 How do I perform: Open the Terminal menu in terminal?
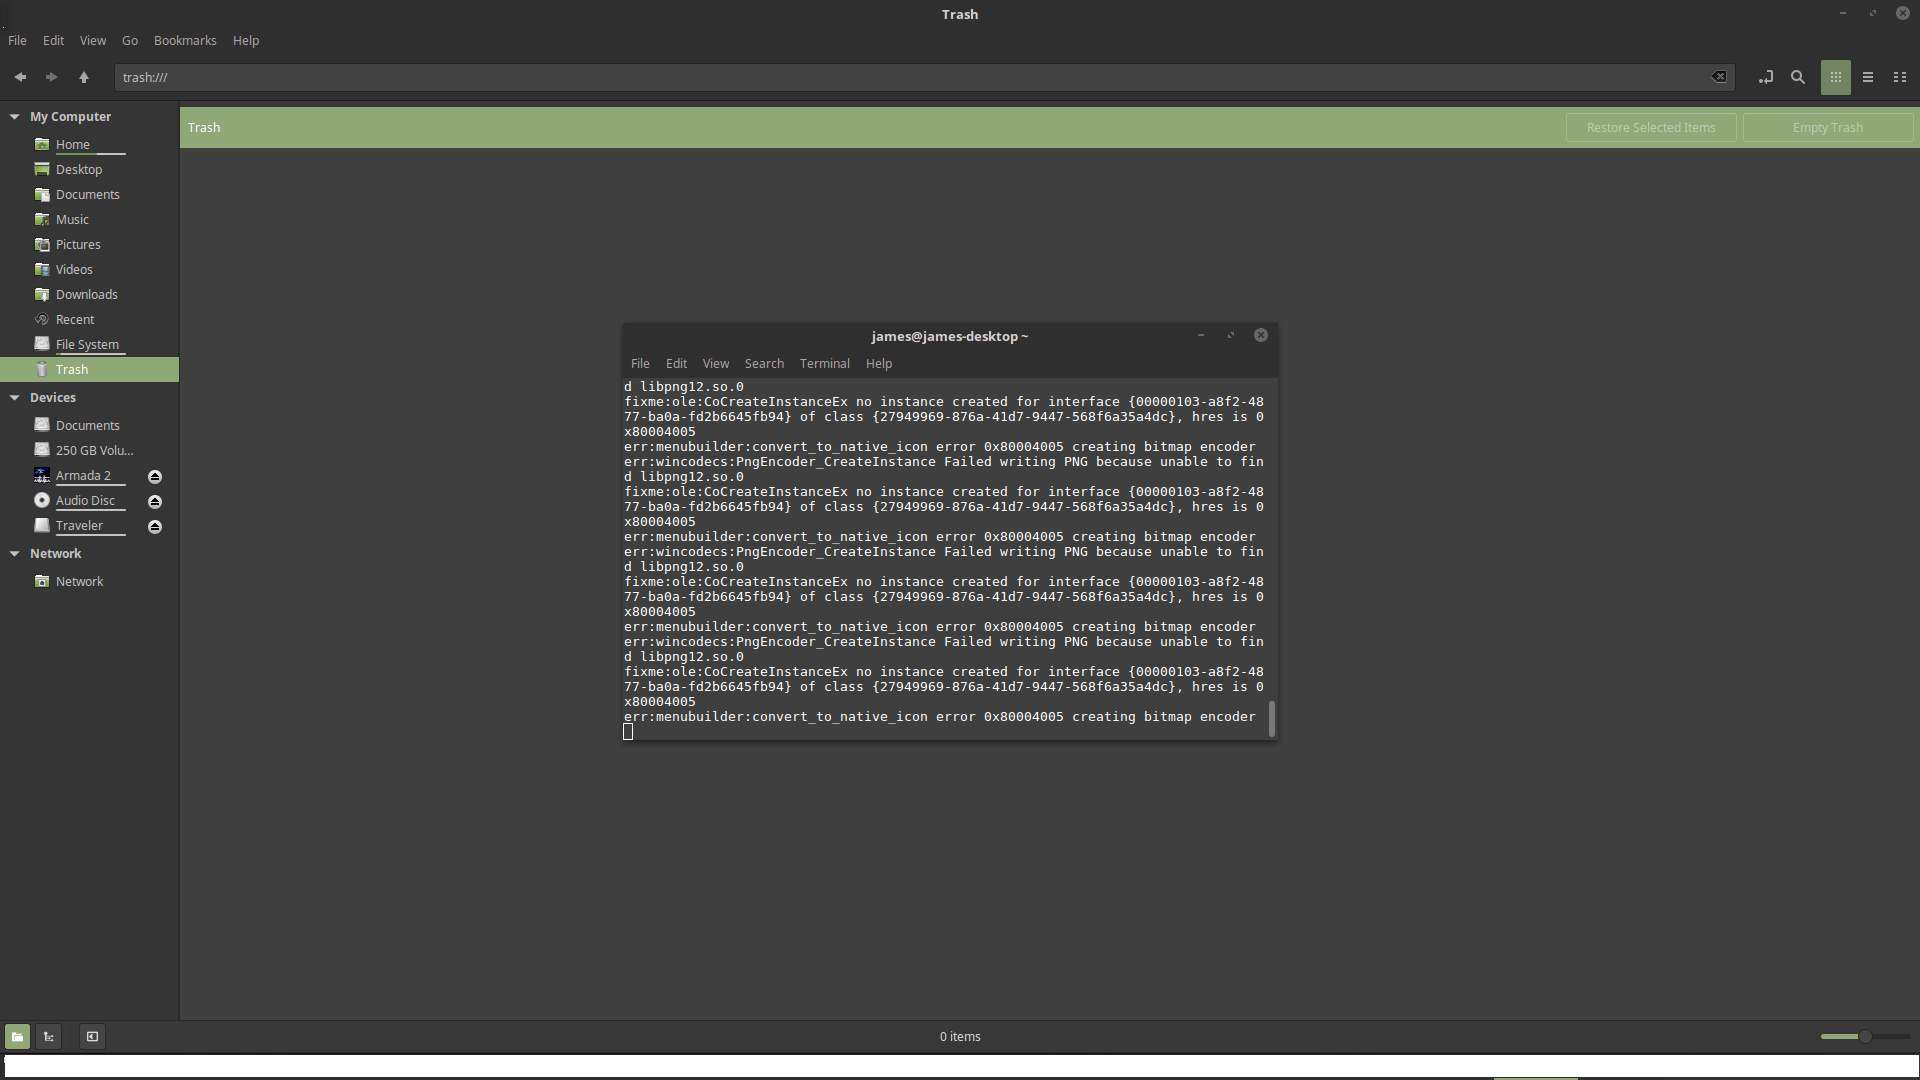coord(825,363)
